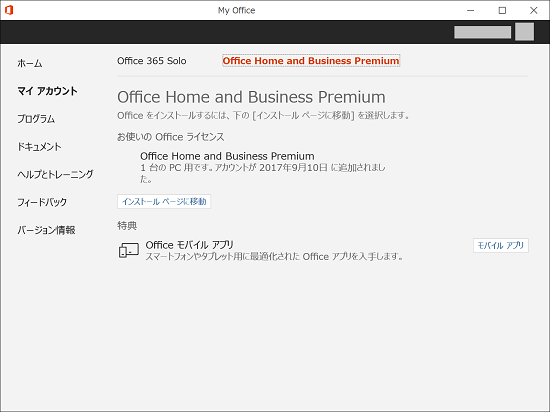Click the スマートフォンやタブレット用 description text
The image size is (550, 412).
[x=274, y=257]
